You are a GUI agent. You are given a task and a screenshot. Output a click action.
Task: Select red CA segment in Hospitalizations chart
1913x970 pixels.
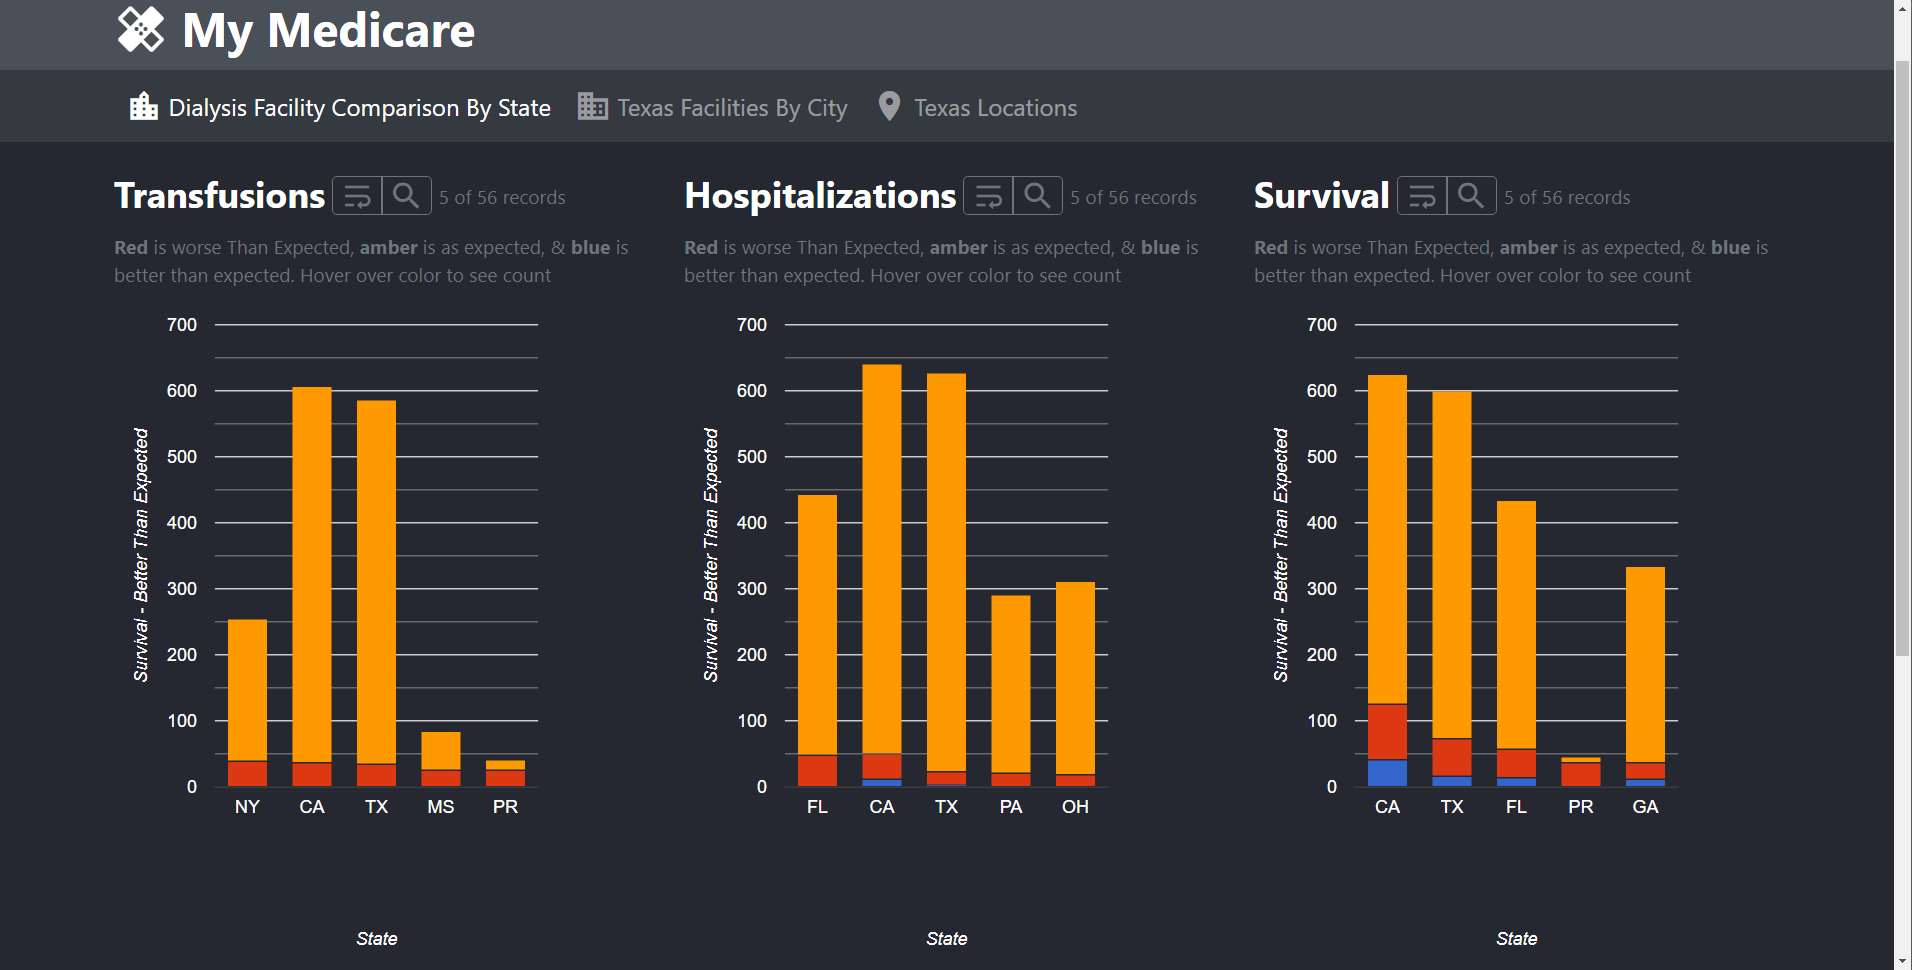pos(882,767)
